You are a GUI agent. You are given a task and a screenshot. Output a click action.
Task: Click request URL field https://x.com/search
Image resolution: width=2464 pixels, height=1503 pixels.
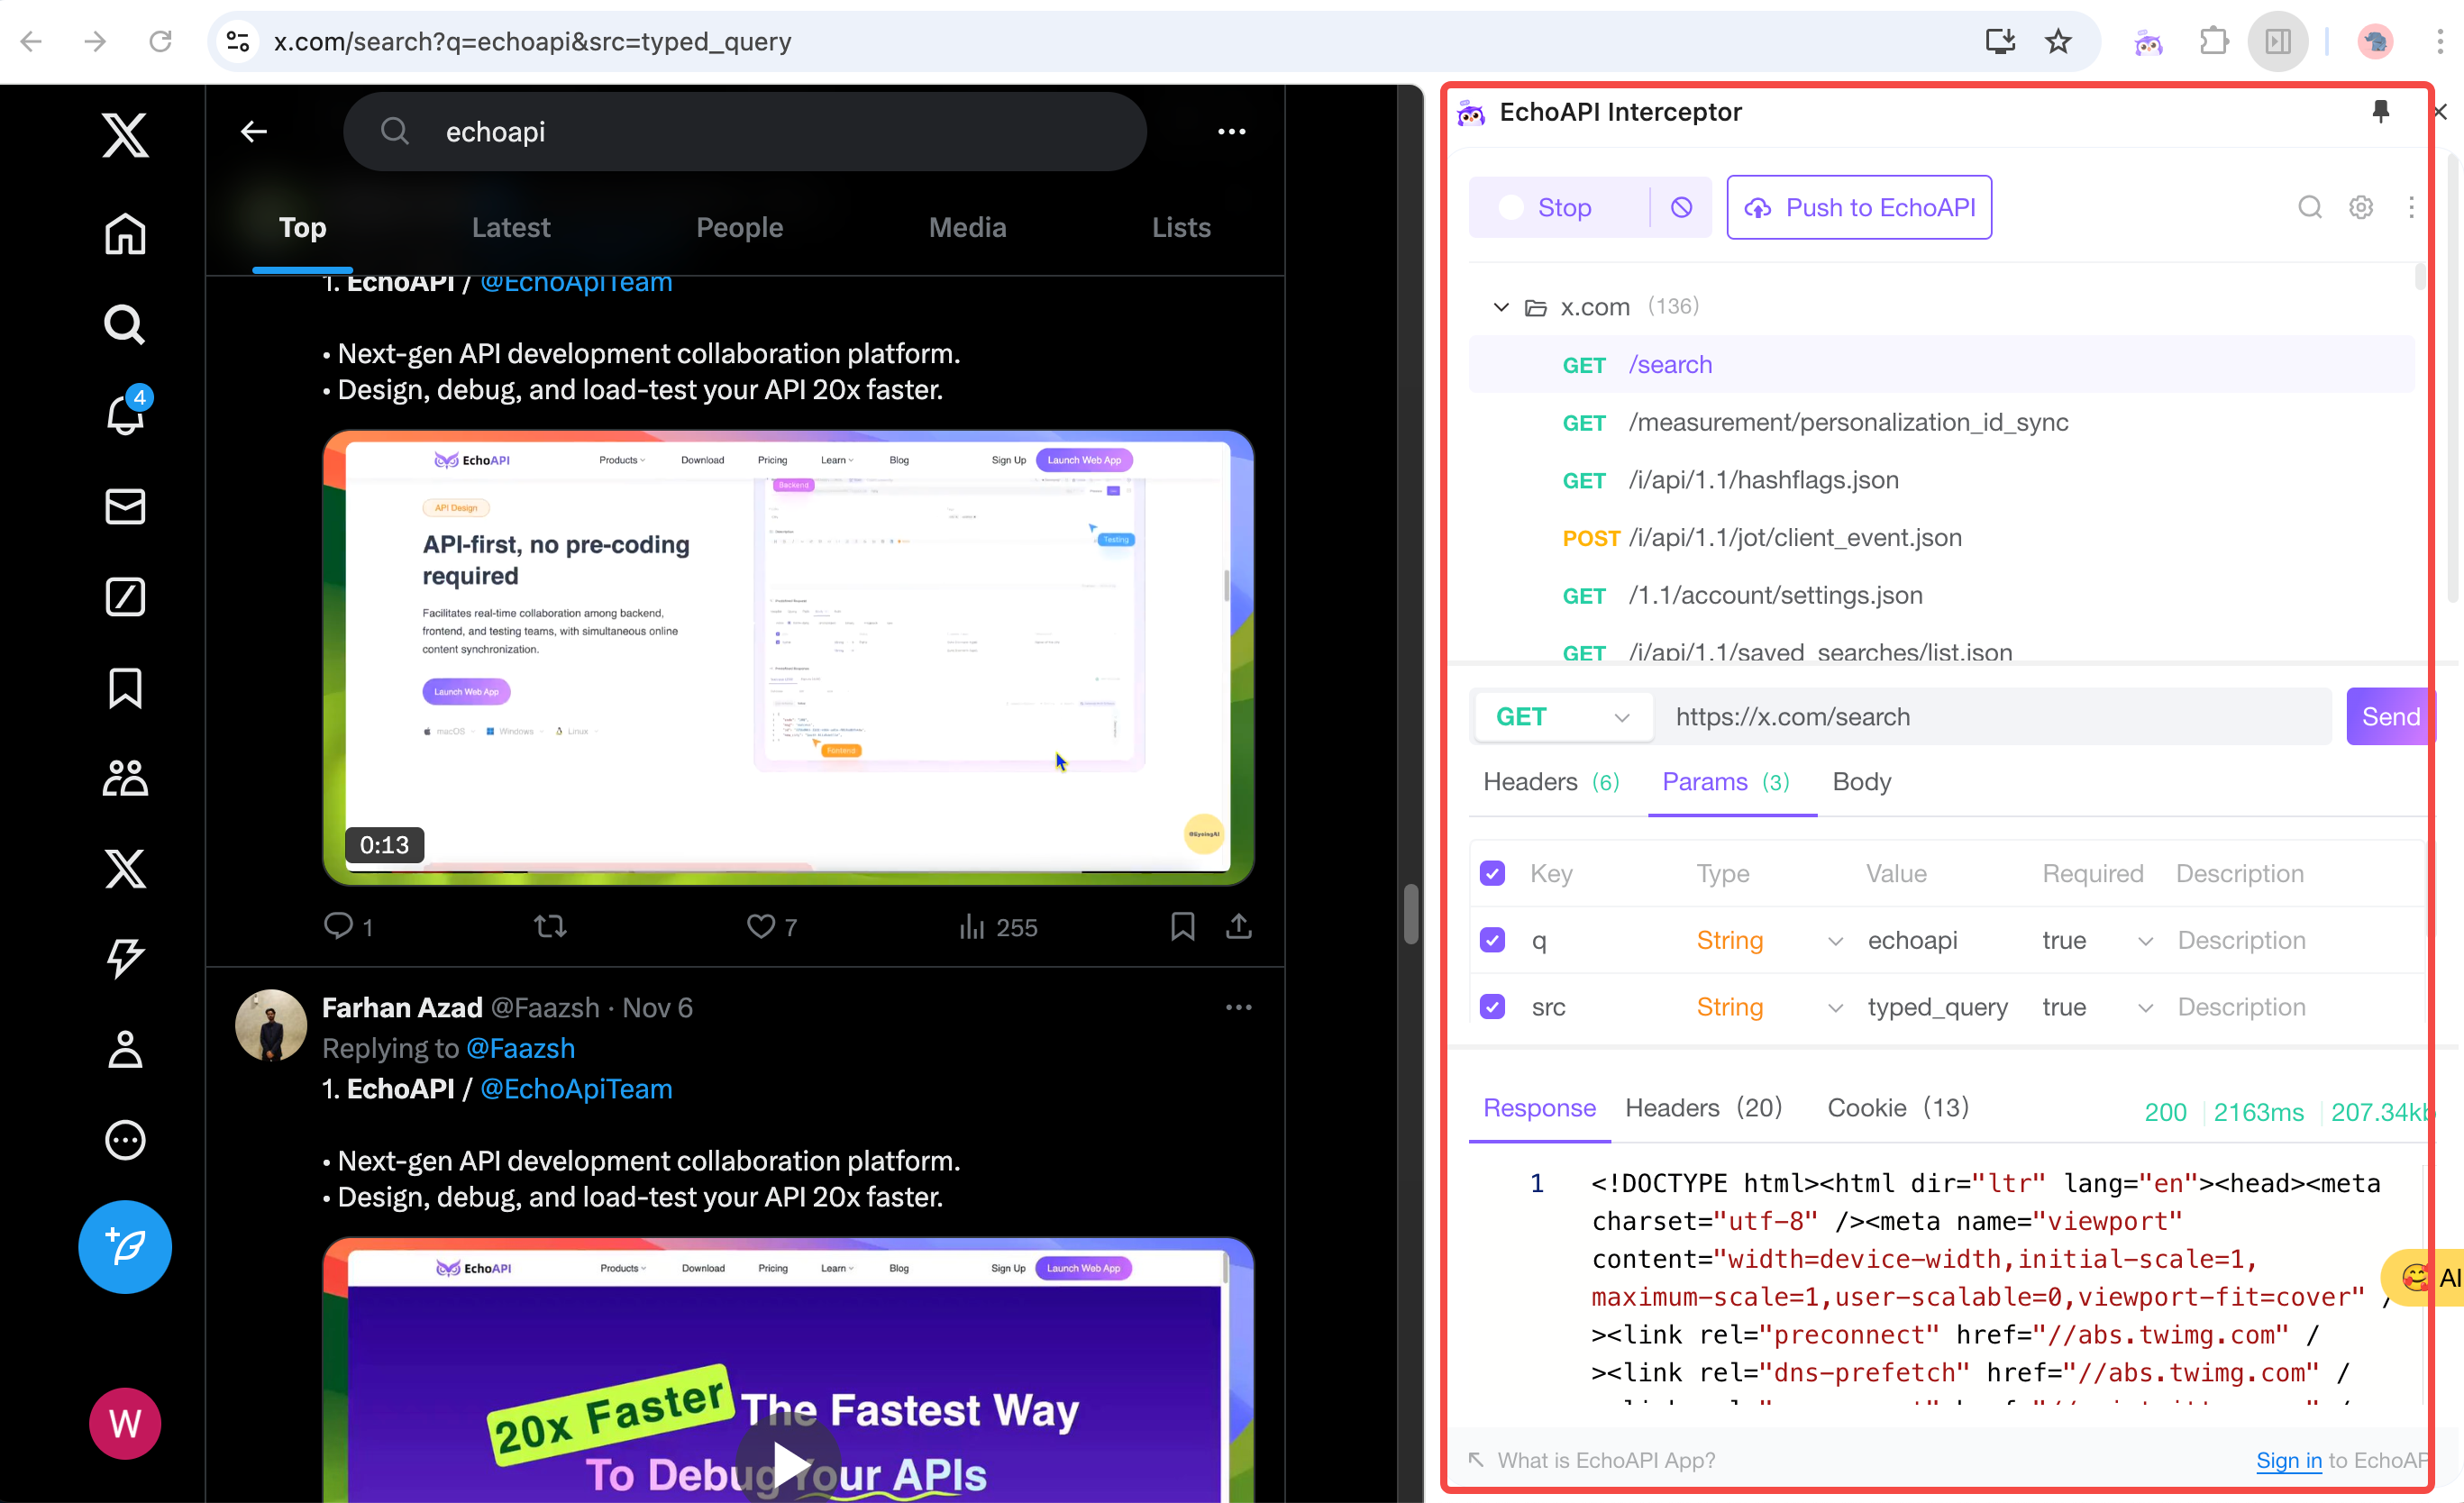(x=1991, y=716)
